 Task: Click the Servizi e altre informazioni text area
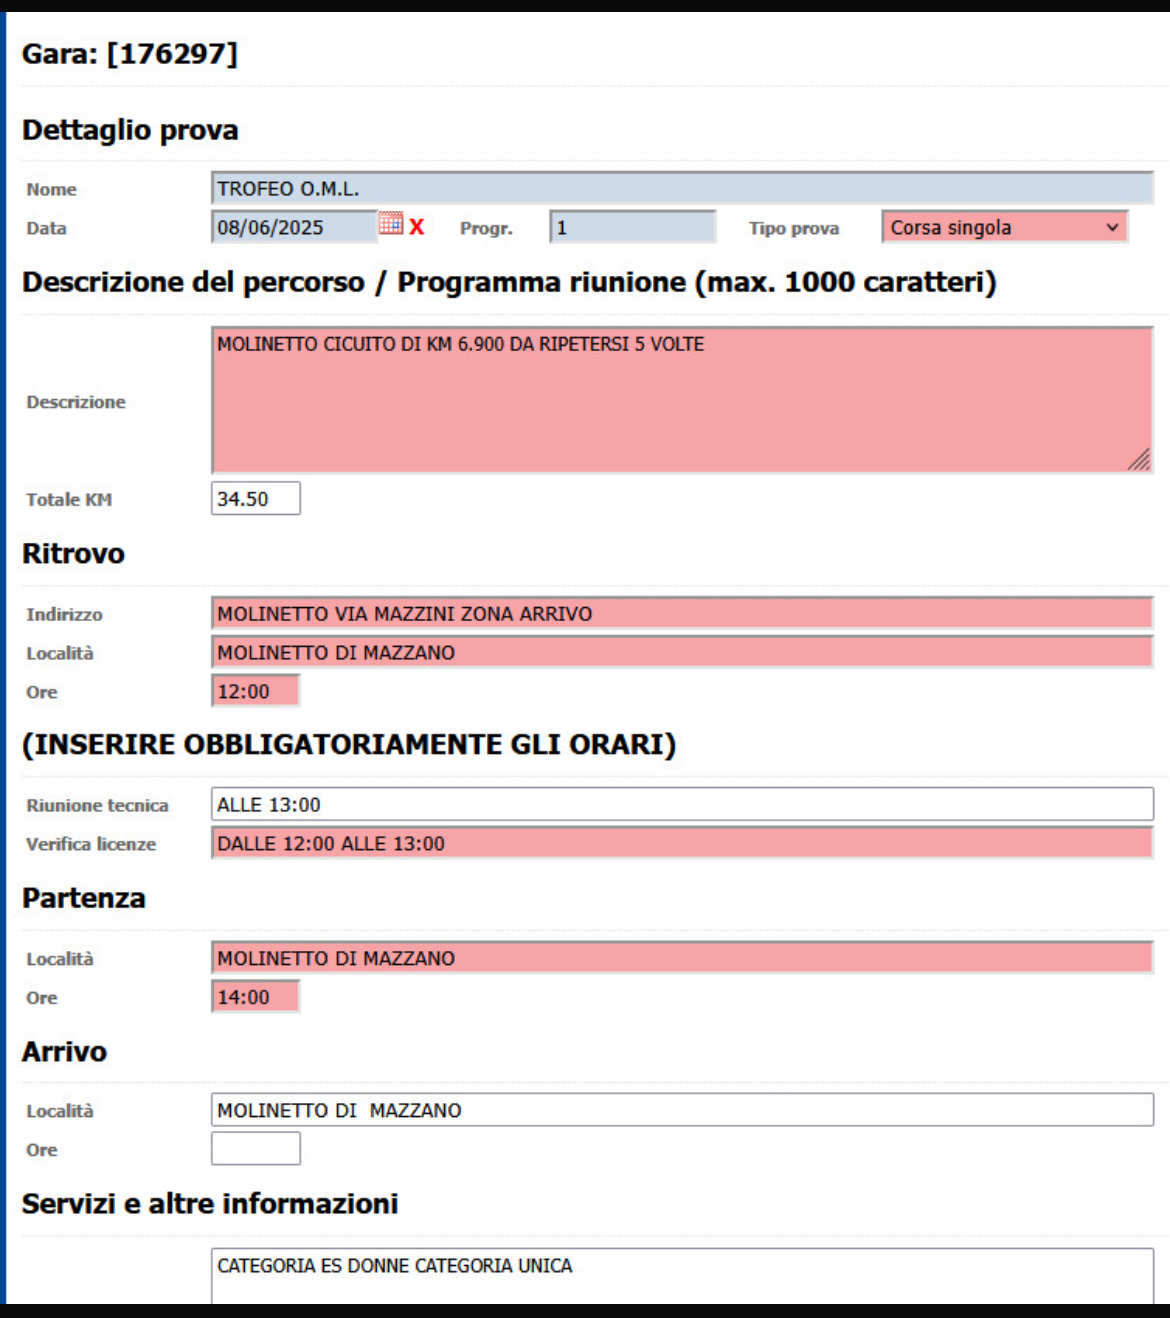(681, 1275)
